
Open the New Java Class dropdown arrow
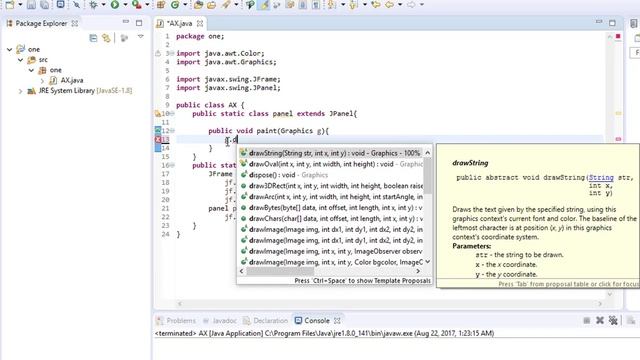pos(185,4)
